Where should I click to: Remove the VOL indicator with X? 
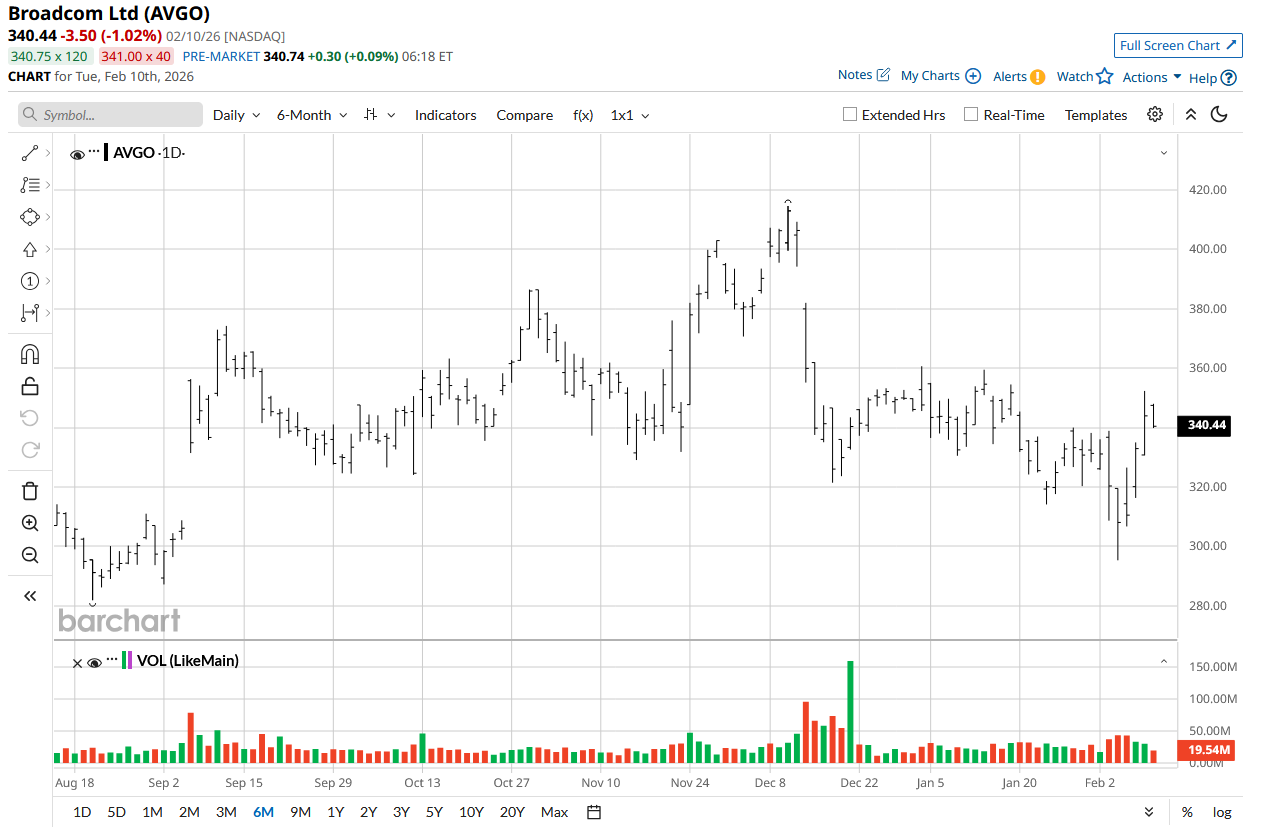[77, 663]
